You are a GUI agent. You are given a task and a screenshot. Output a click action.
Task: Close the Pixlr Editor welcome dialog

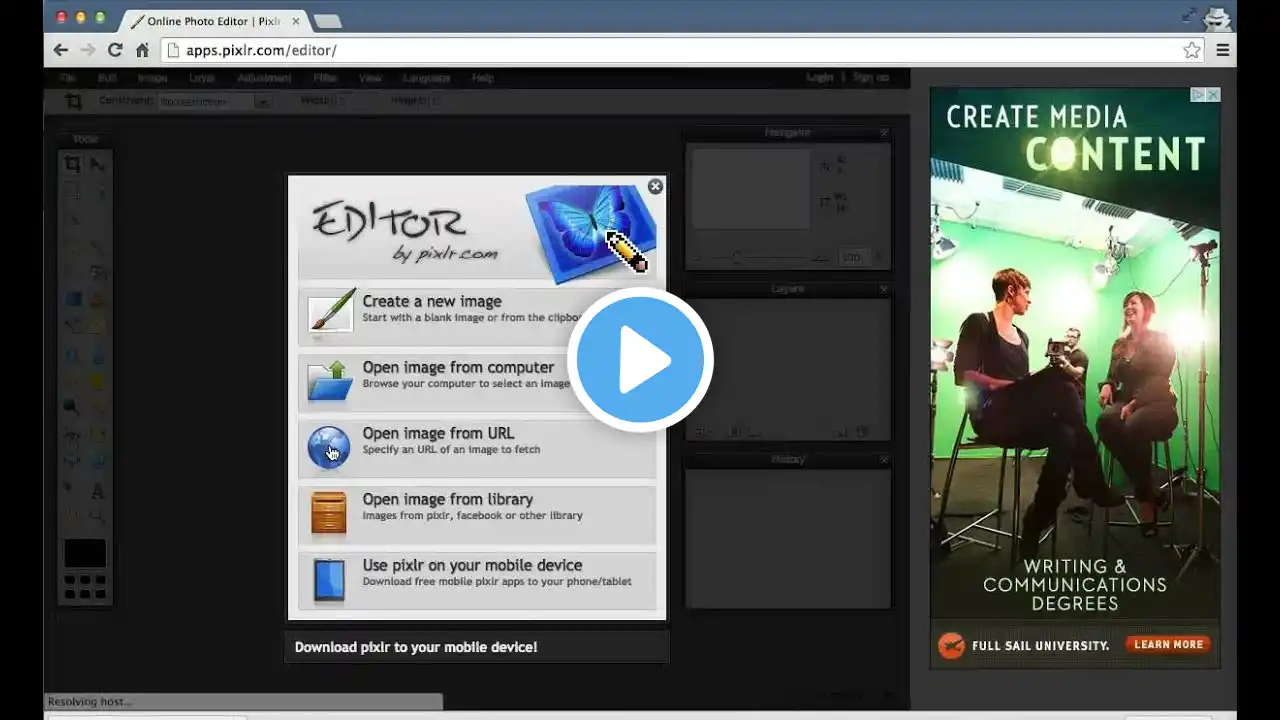coord(655,186)
